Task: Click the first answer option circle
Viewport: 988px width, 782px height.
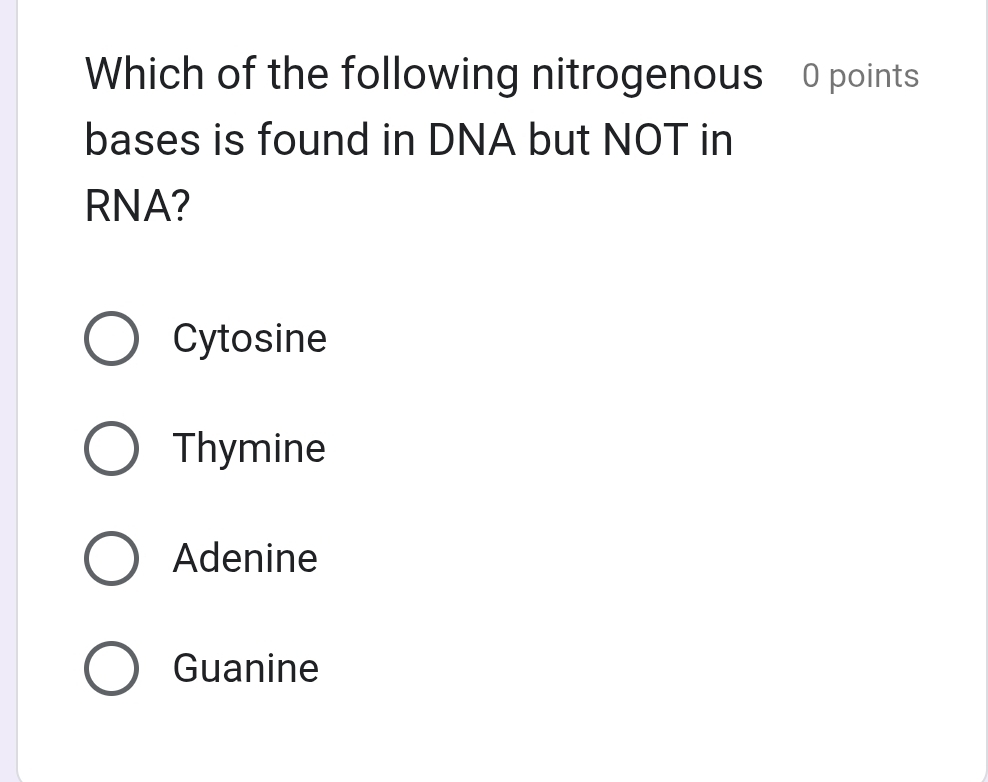Action: click(x=112, y=338)
